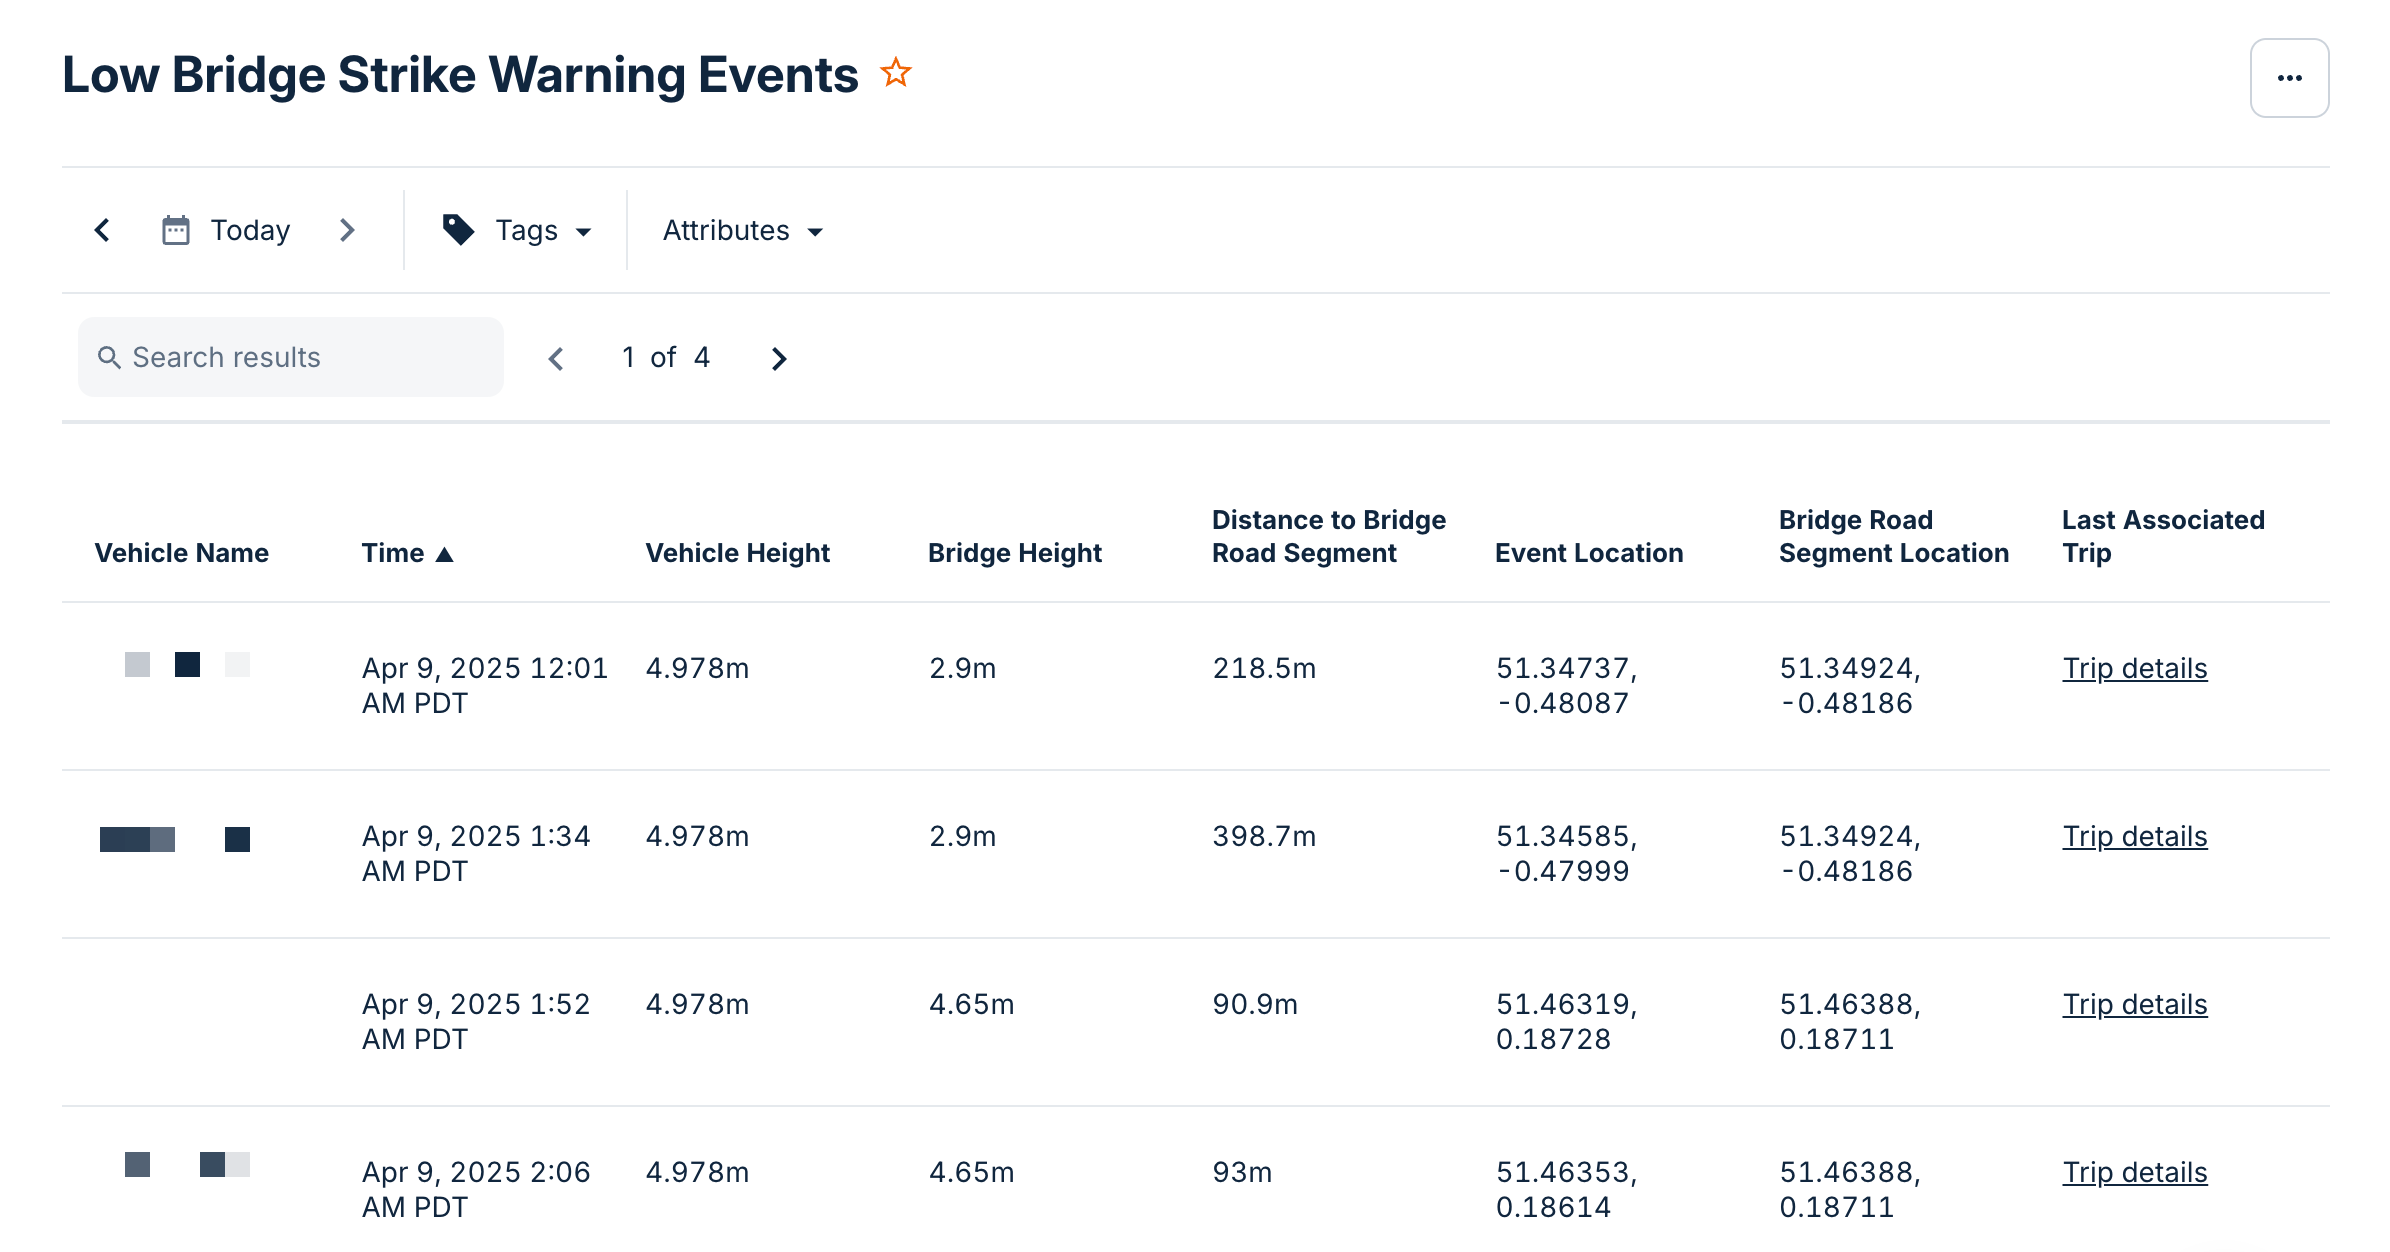
Task: Click the sort arrow on the Time column
Action: tap(445, 552)
